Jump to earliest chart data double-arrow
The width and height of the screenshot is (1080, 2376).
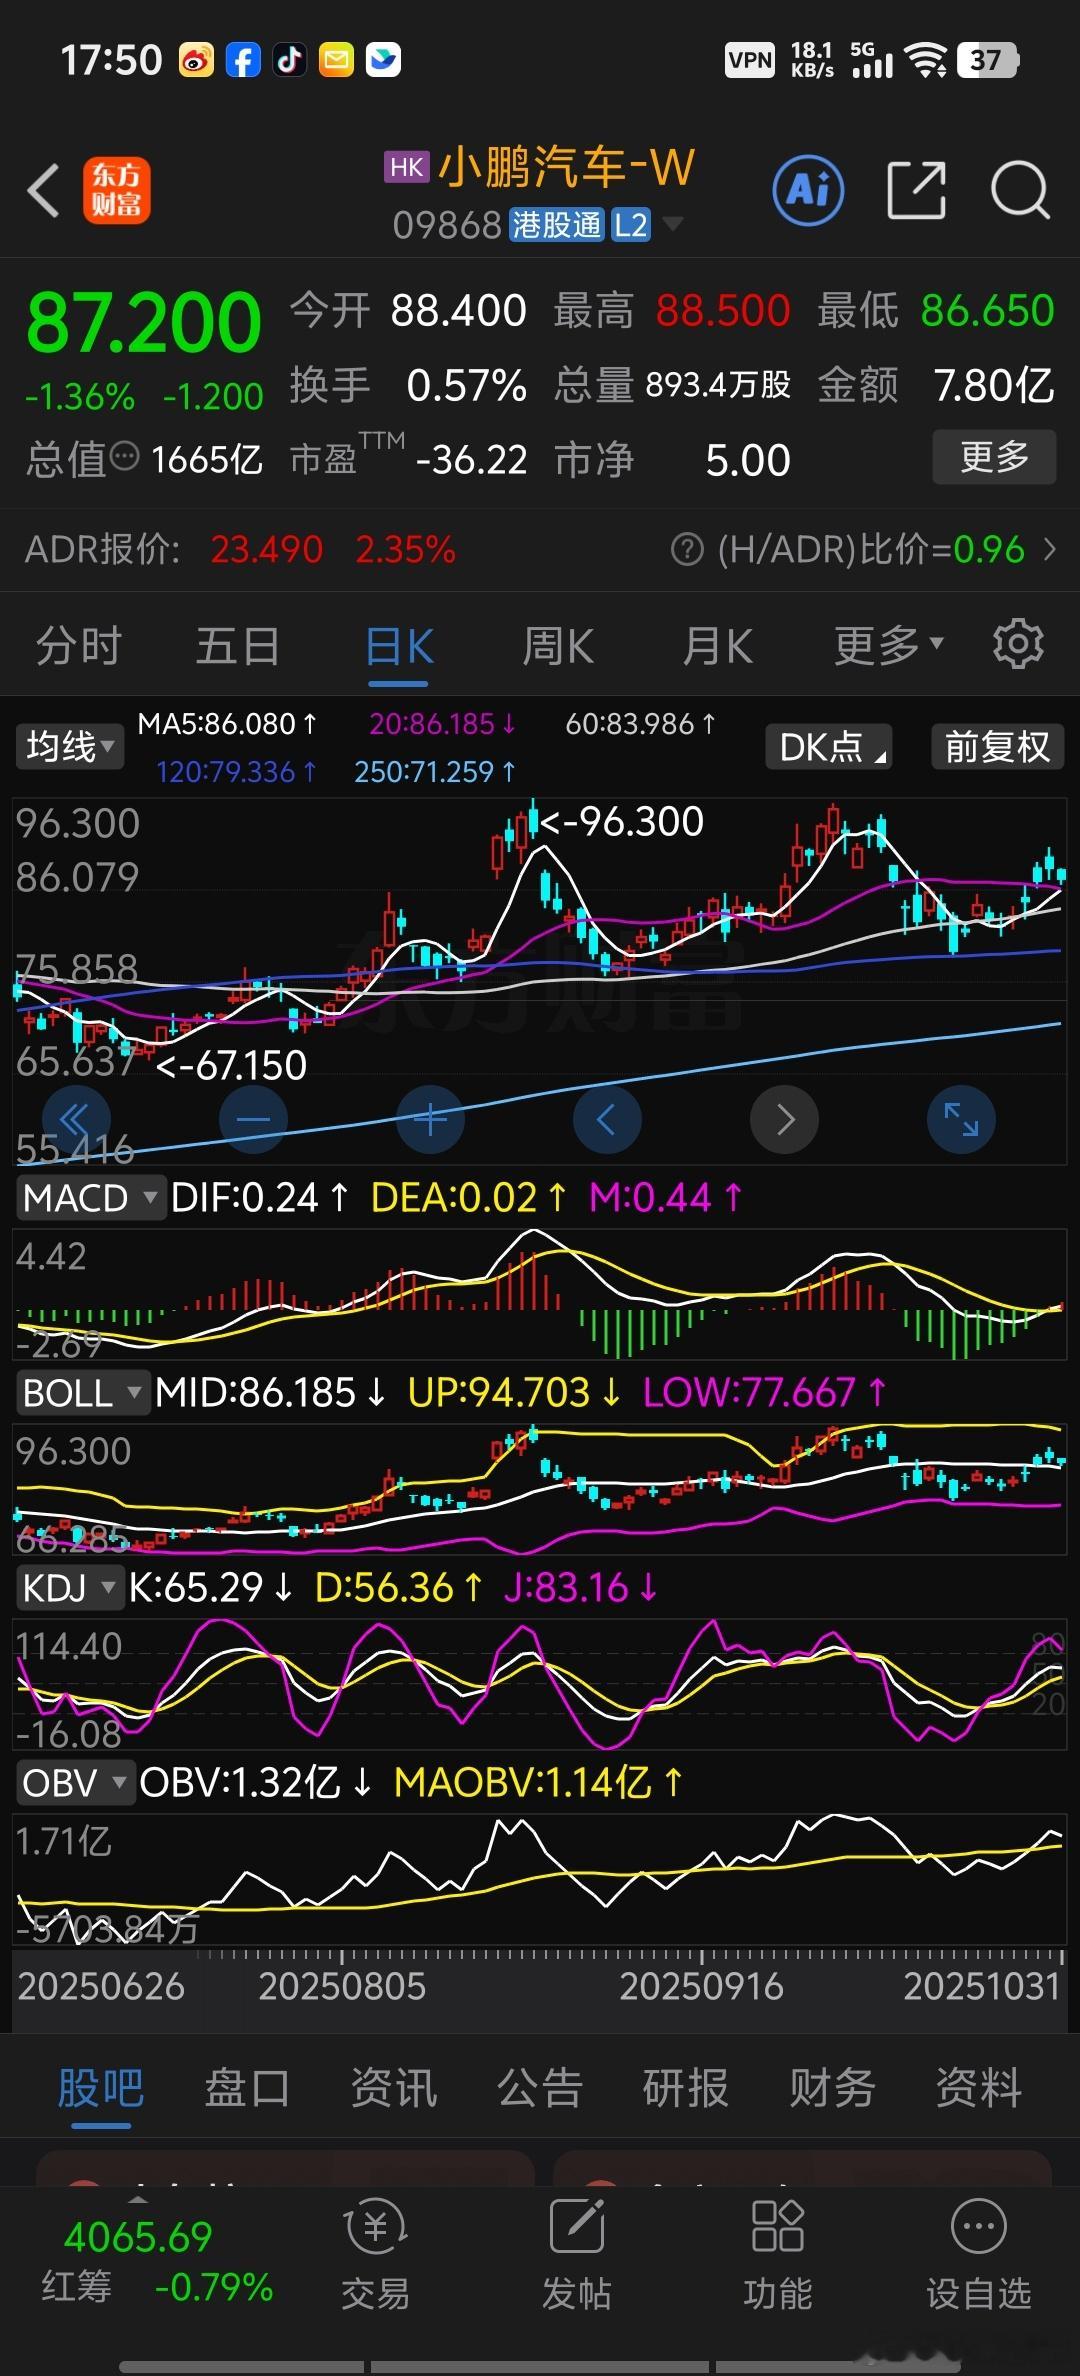(77, 1119)
